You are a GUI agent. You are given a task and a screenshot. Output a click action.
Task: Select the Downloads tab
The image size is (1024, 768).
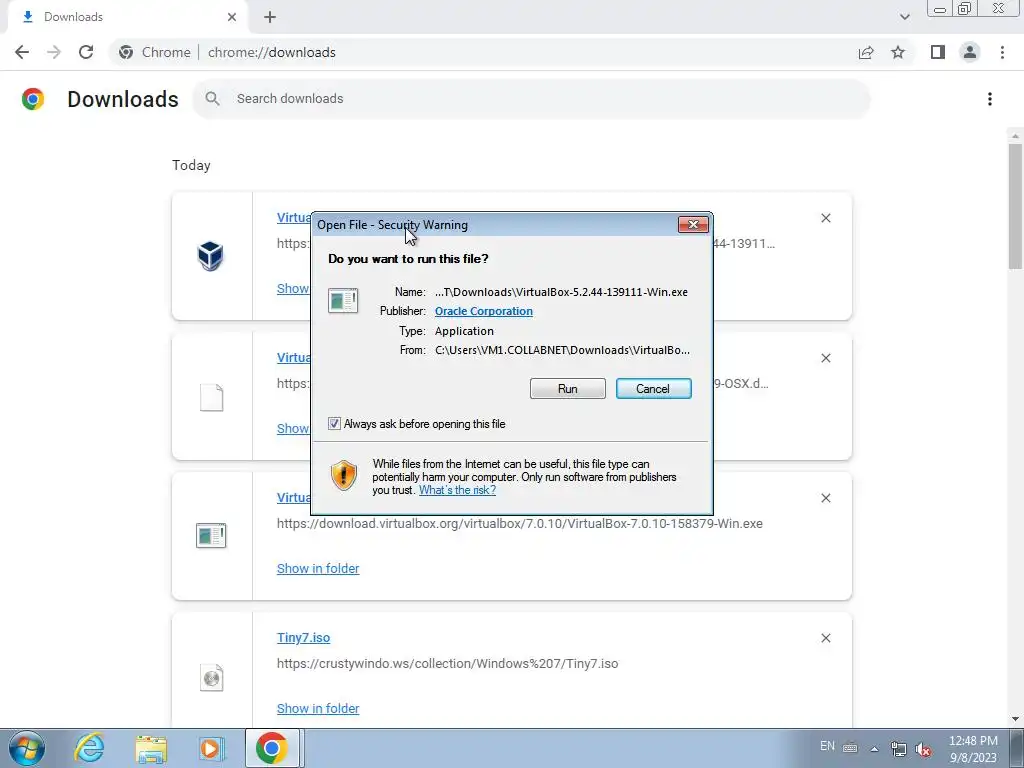127,17
